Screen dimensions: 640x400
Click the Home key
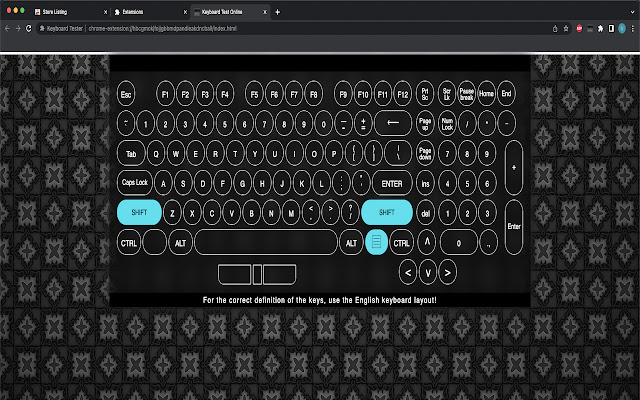pos(487,94)
